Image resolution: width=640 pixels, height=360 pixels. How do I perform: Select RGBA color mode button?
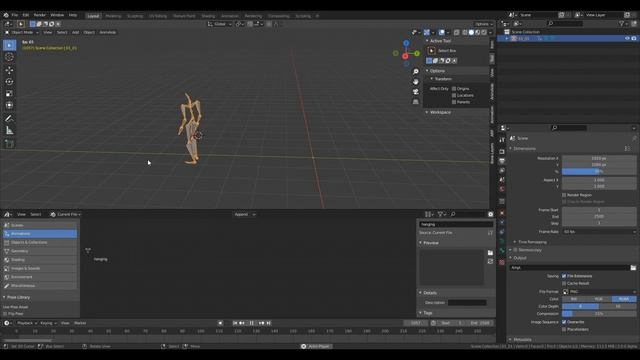[624, 299]
